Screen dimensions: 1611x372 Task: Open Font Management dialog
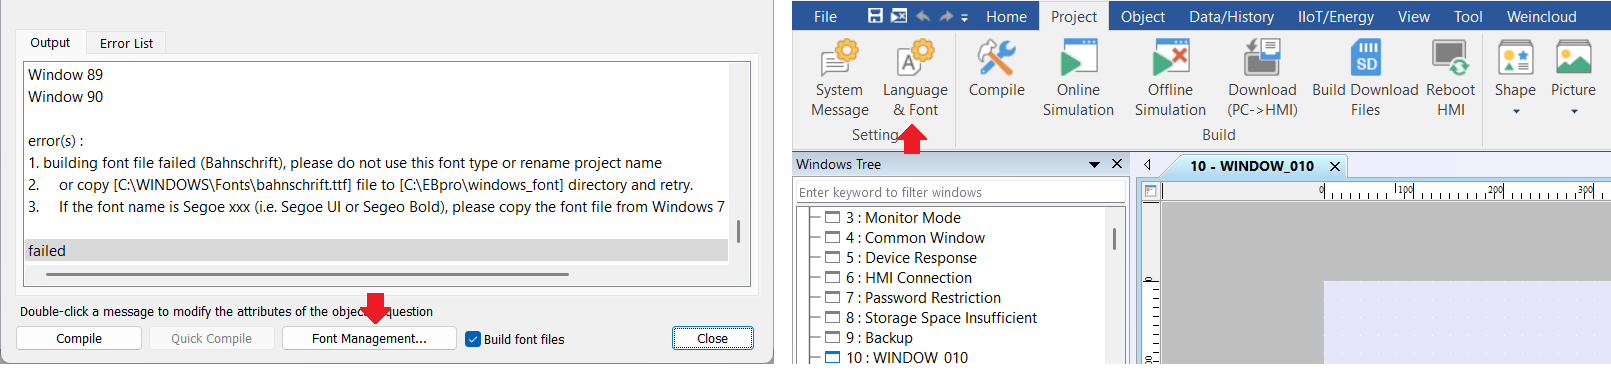click(369, 339)
